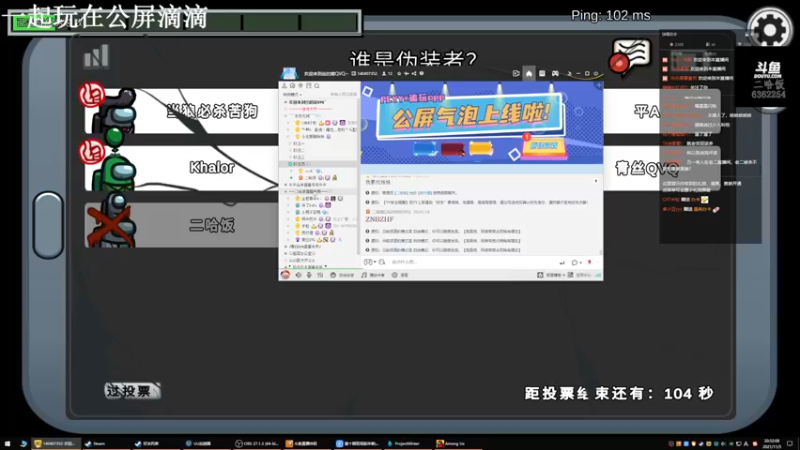Select highlighted sub-channel 队伍四 in YY
Screen dimensions: 800x450
[x=319, y=164]
